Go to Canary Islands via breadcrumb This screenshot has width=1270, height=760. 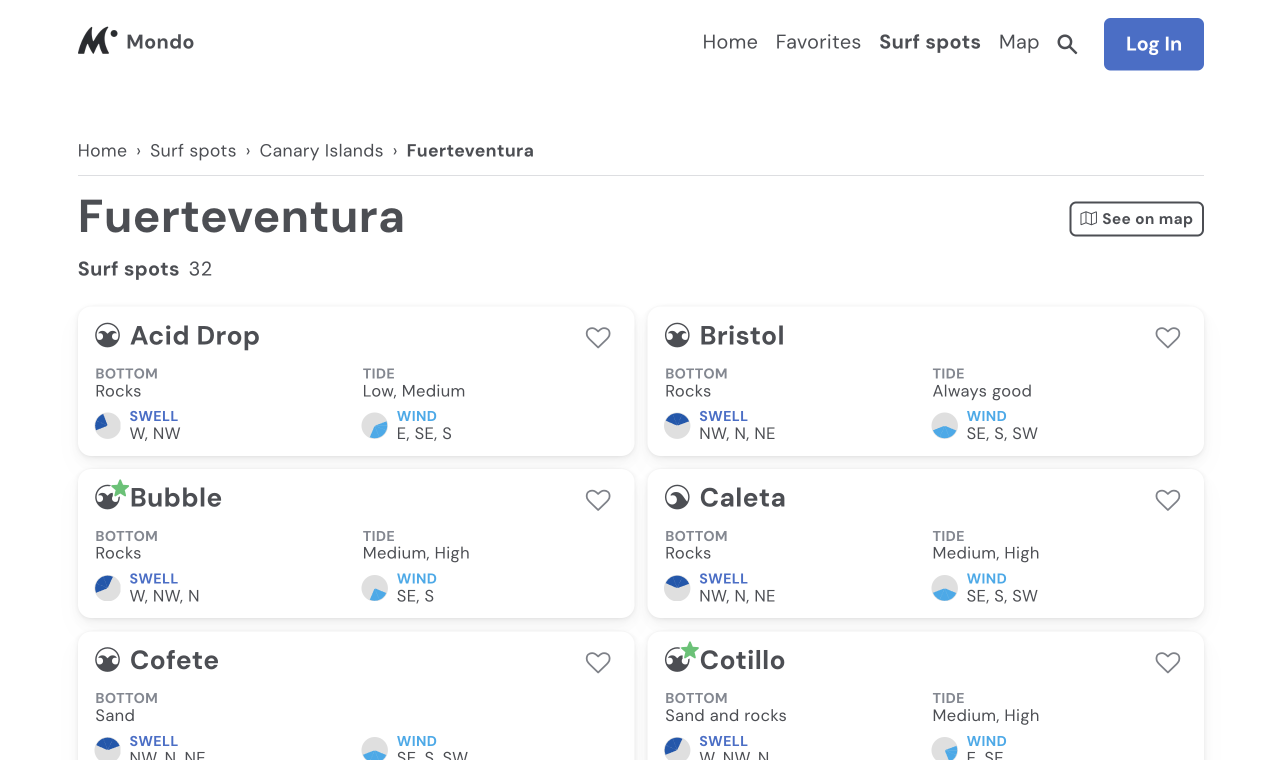pos(321,150)
